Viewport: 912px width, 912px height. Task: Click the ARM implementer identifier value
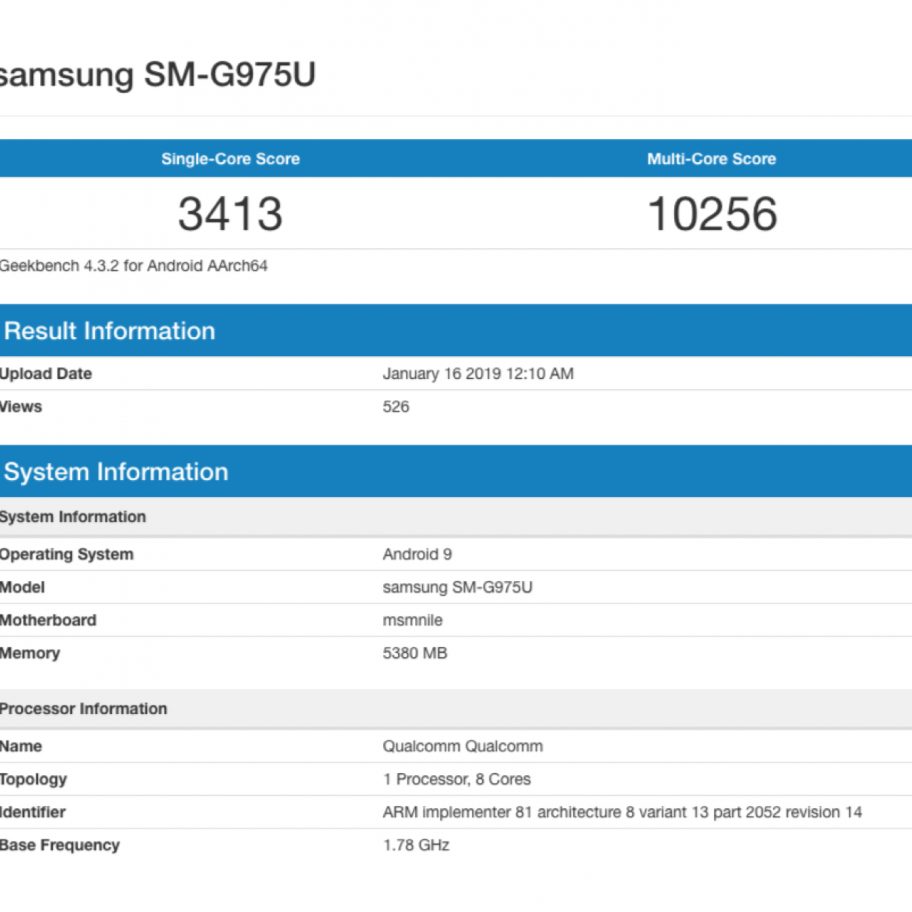pyautogui.click(x=621, y=812)
